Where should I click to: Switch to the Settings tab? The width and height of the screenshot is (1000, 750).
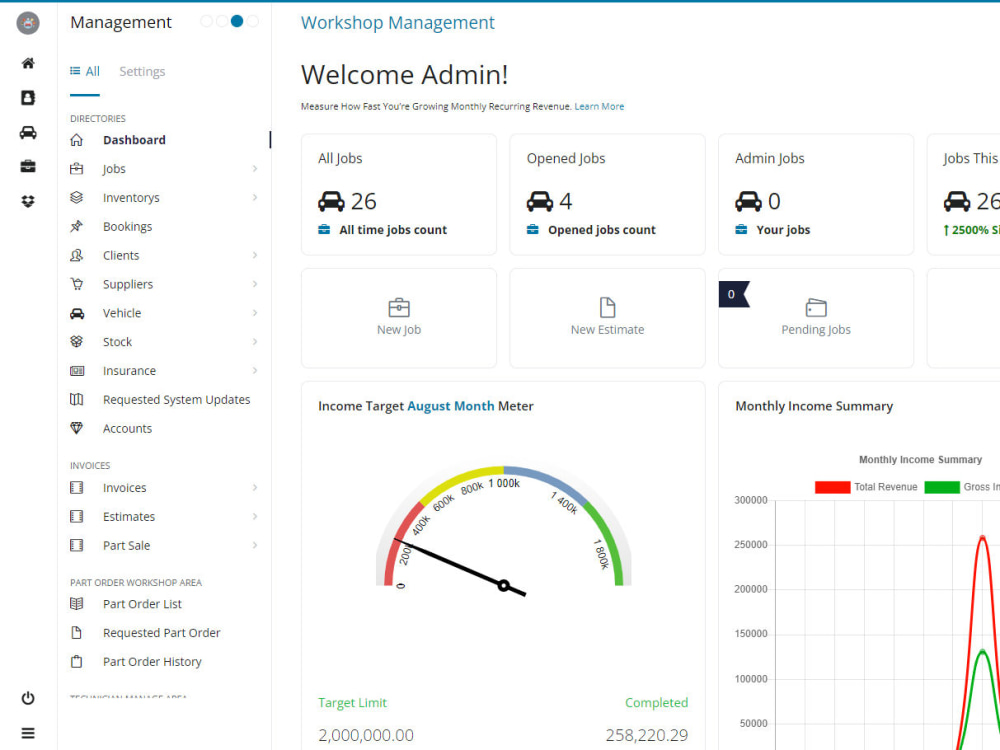click(142, 71)
